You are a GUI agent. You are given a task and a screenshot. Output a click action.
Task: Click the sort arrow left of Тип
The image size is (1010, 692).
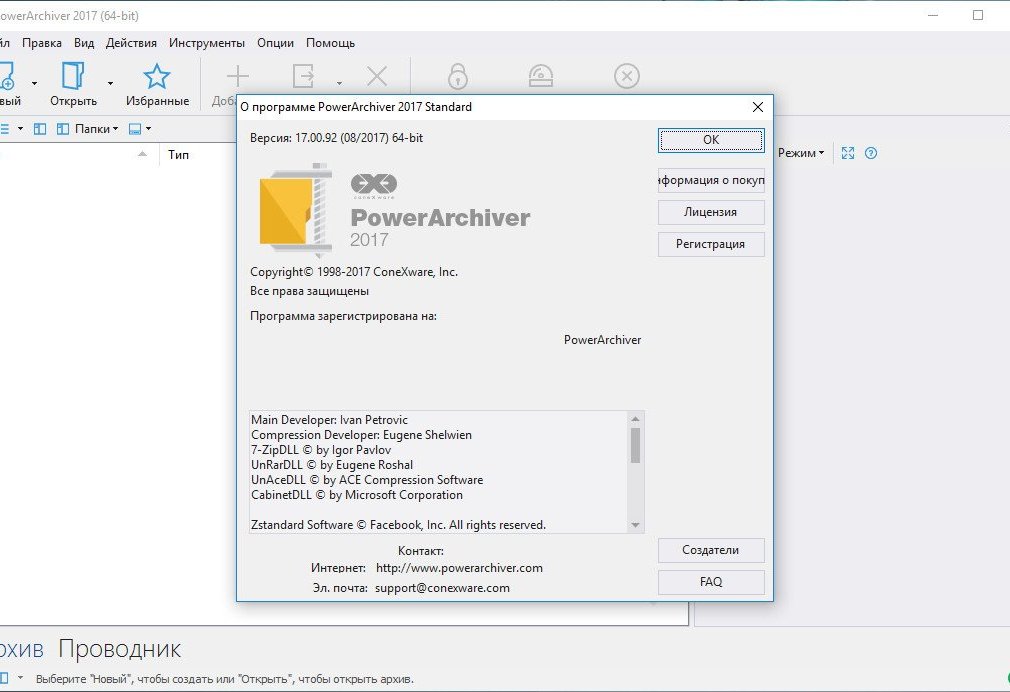click(x=142, y=154)
